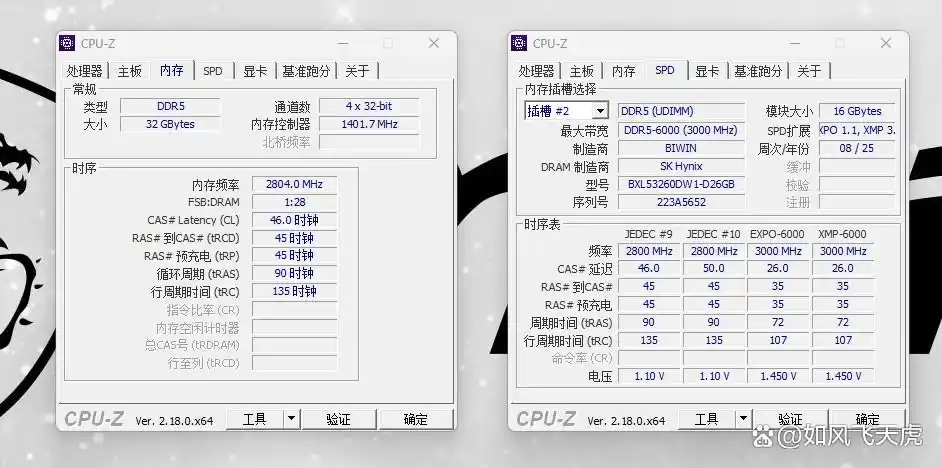
Task: Click the 工具 button in the left window
Action: [x=255, y=419]
